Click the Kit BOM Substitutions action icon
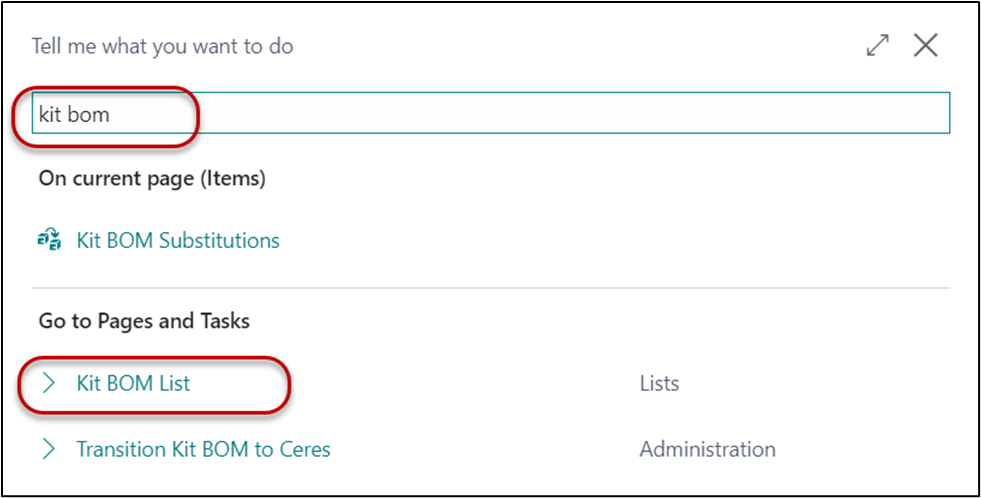 49,240
